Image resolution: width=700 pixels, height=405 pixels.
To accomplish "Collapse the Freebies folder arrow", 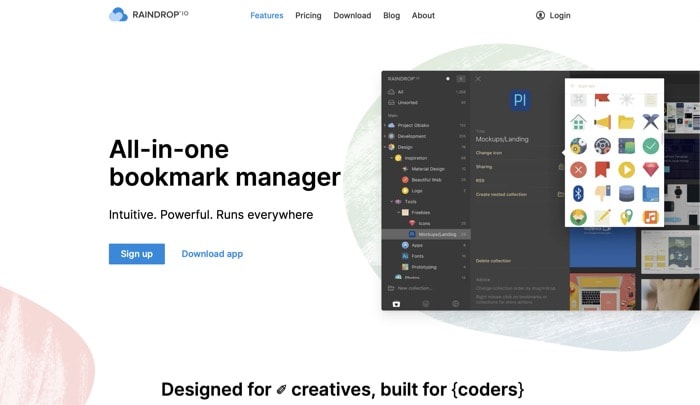I will point(399,213).
